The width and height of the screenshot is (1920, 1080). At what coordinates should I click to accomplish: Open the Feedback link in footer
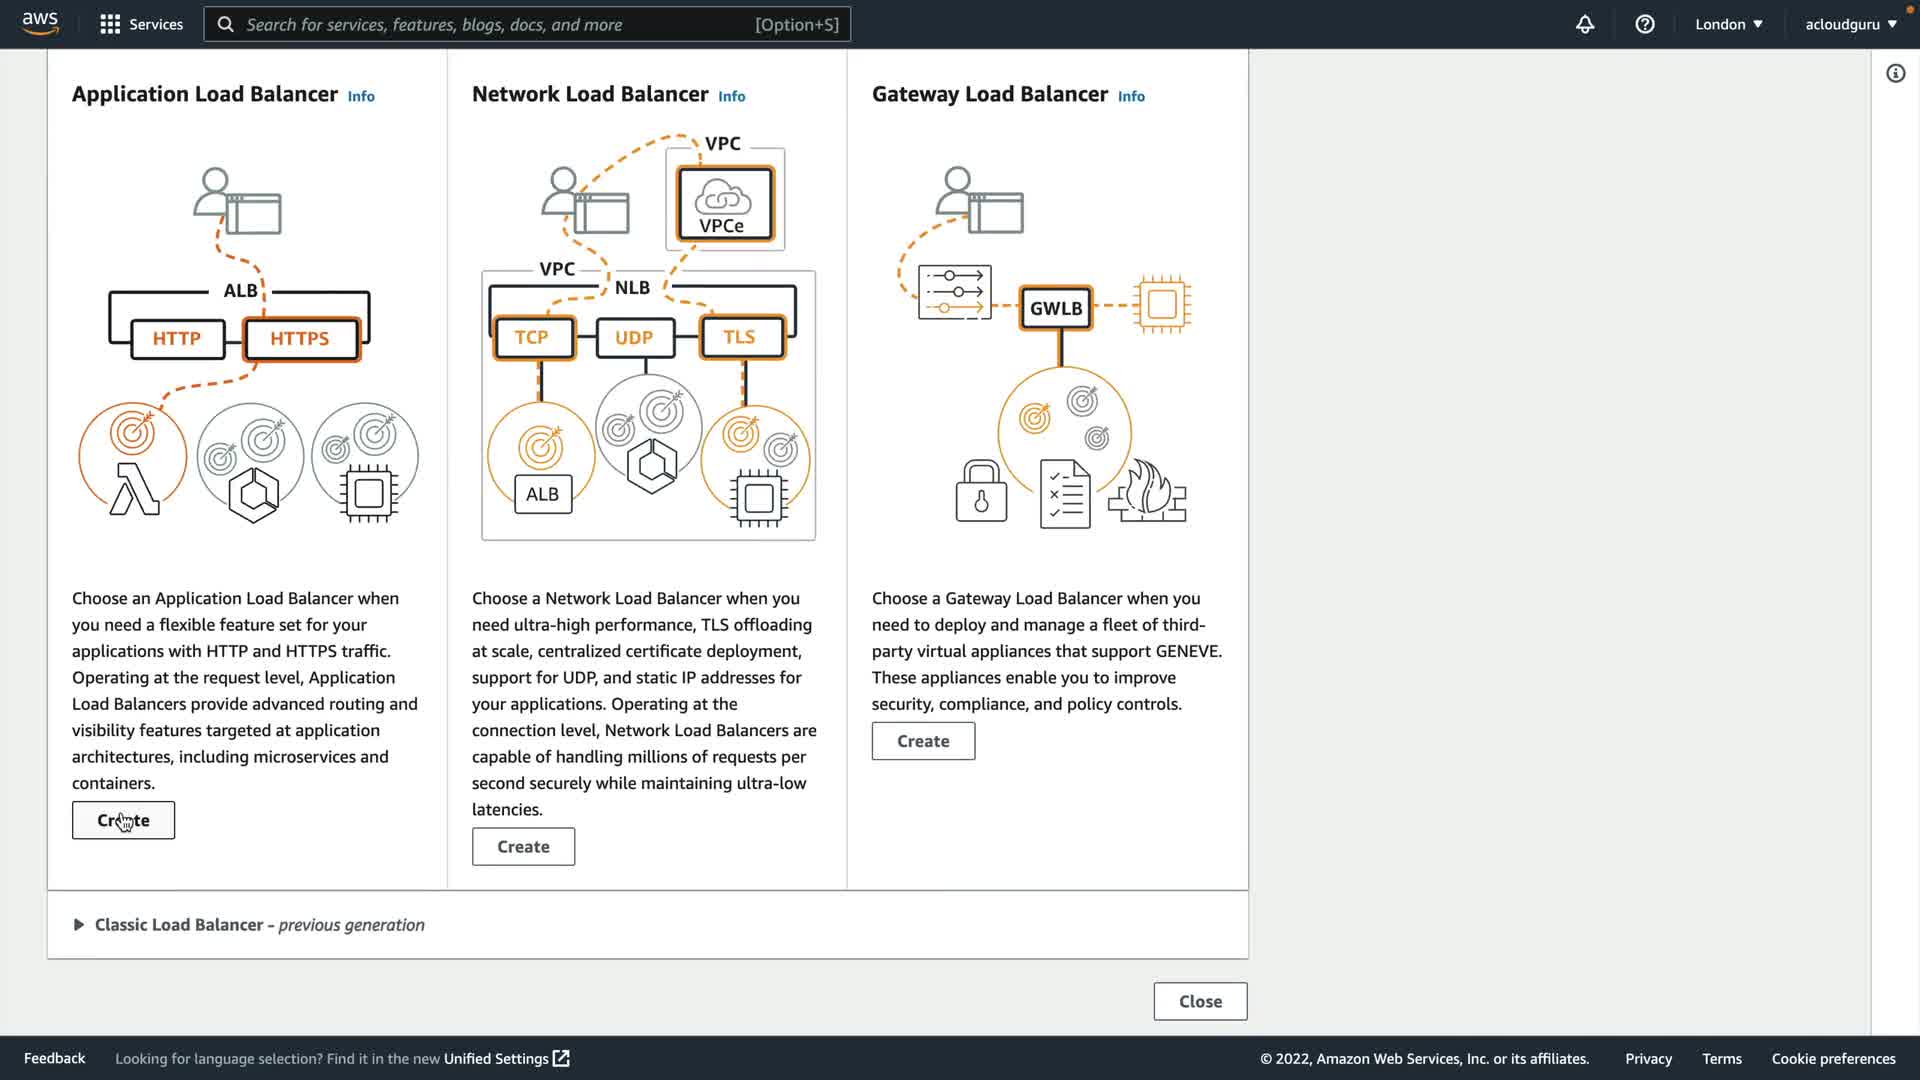coord(54,1058)
